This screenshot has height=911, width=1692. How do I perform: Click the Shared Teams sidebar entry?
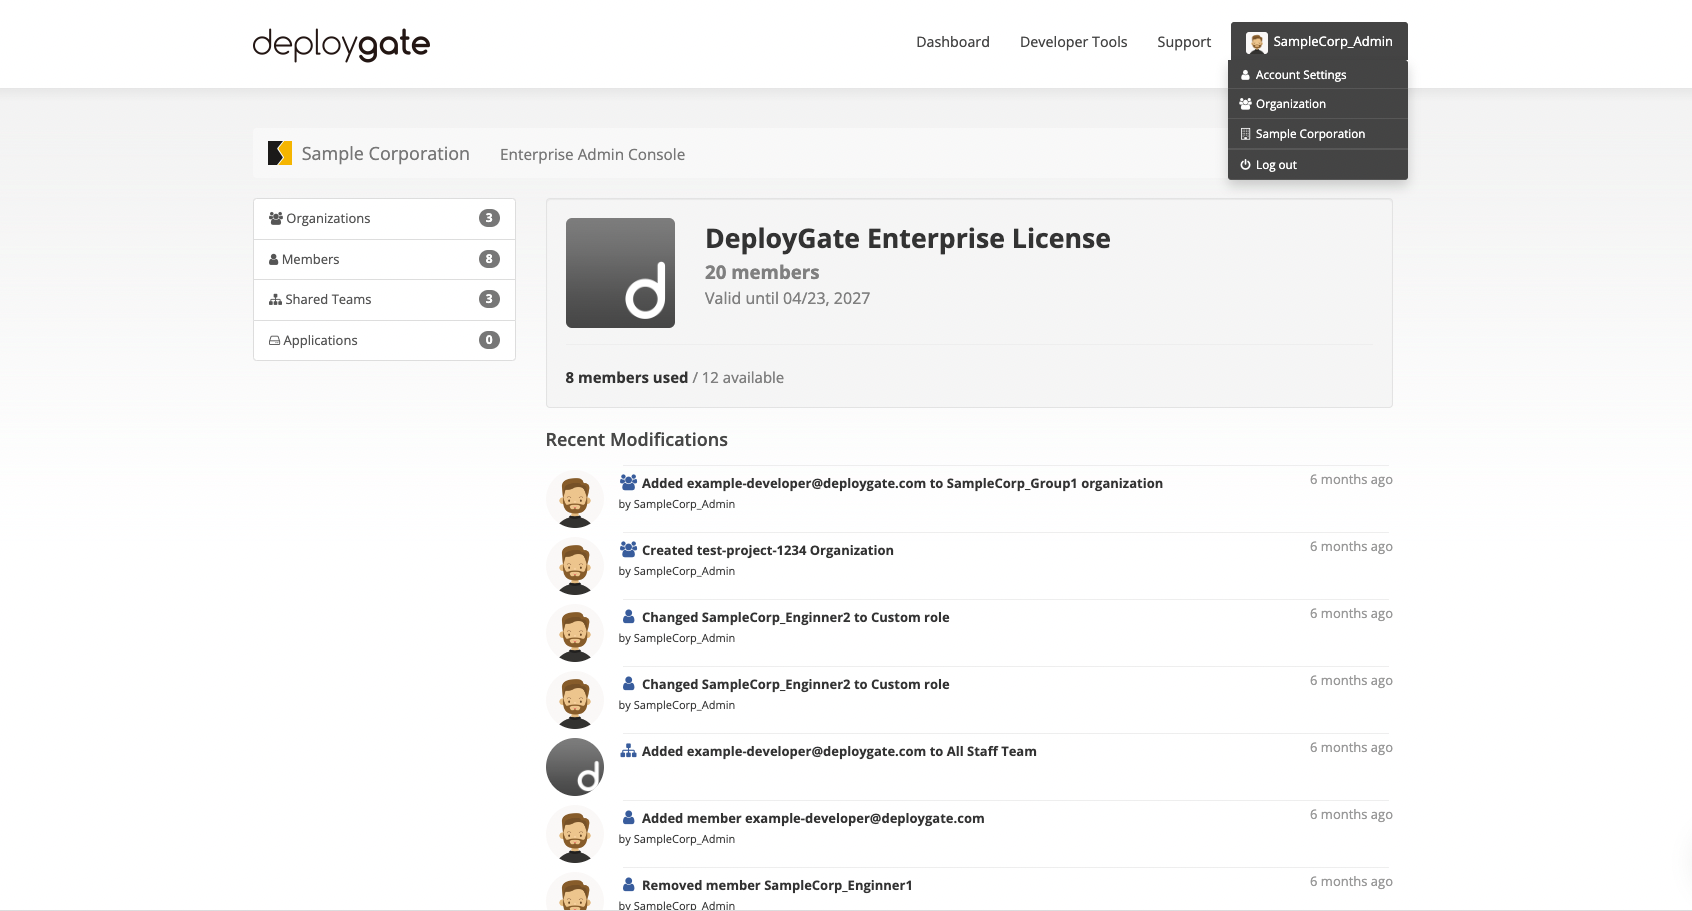coord(328,298)
